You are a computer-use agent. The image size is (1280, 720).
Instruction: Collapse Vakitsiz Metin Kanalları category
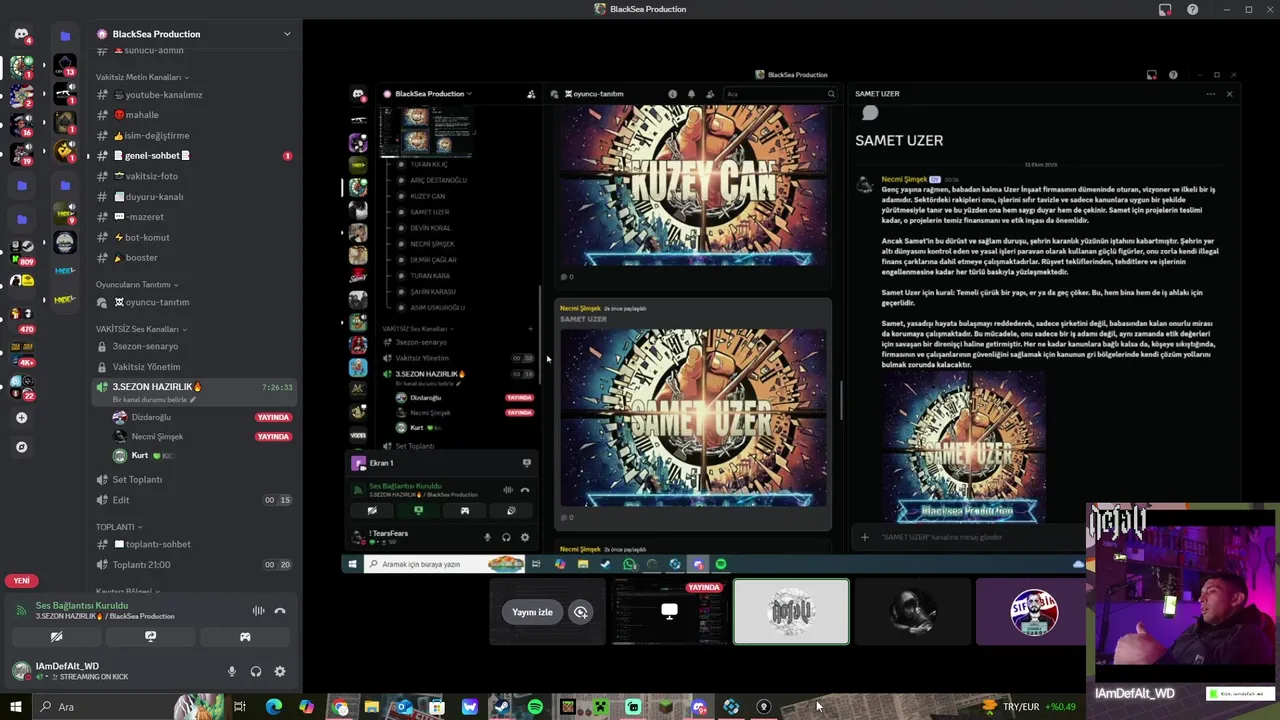coord(142,77)
